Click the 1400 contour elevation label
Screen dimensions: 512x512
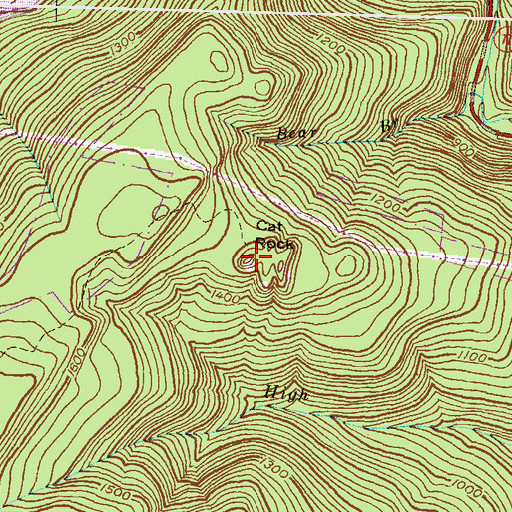pos(226,296)
